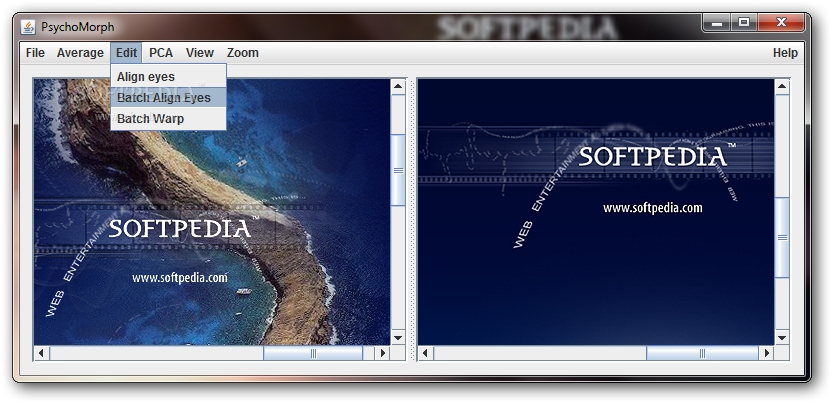Maximize the PsychoMorph window

[744, 23]
